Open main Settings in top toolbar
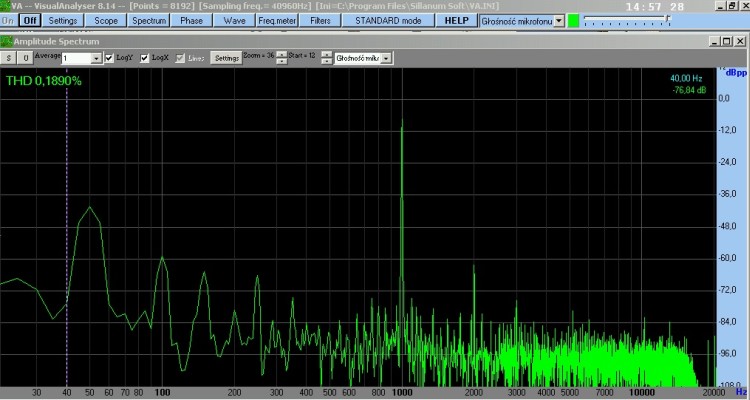Screen dimensions: 750x400 (x=63, y=21)
